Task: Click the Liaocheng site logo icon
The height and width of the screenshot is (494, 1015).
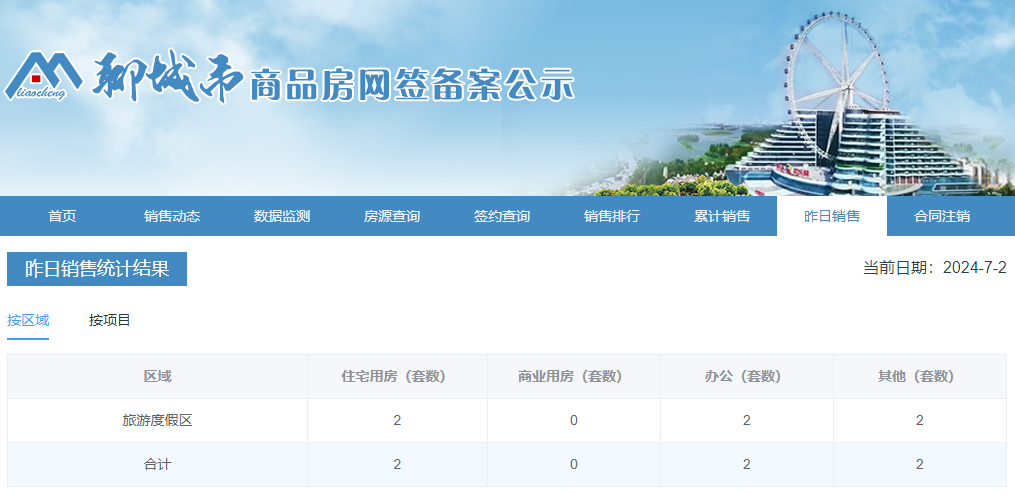Action: (44, 73)
